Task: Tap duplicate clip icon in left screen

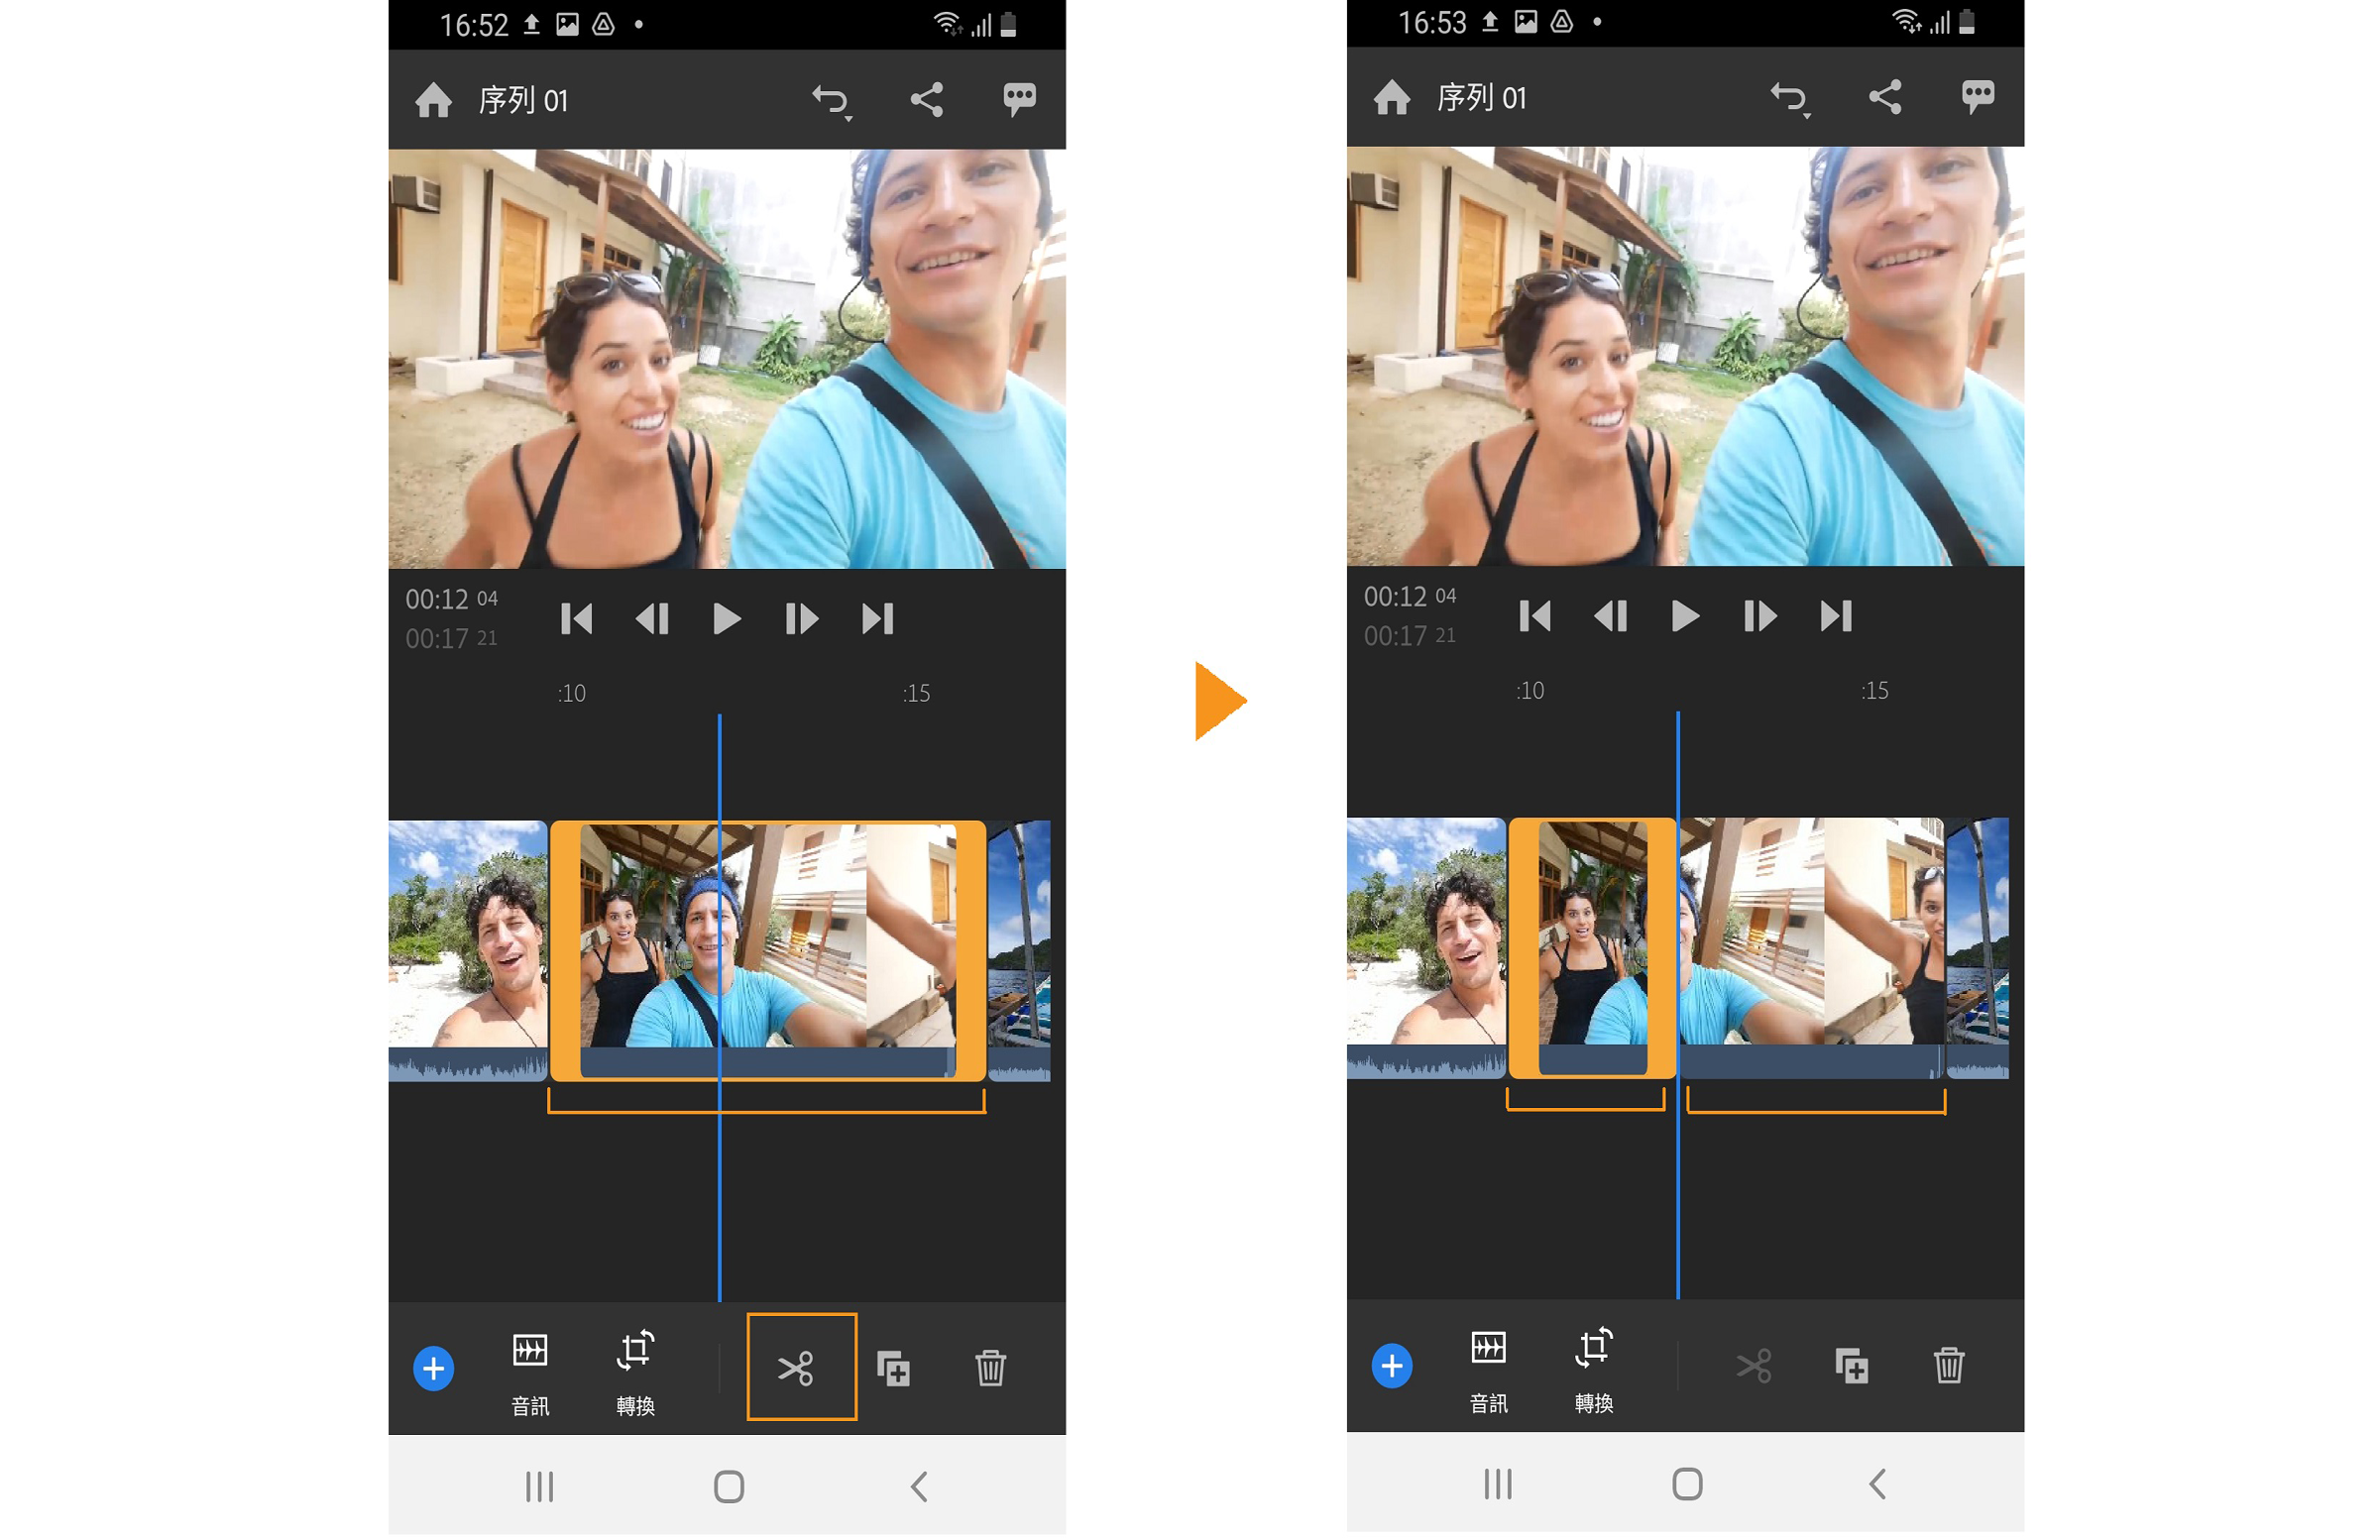Action: pyautogui.click(x=893, y=1369)
